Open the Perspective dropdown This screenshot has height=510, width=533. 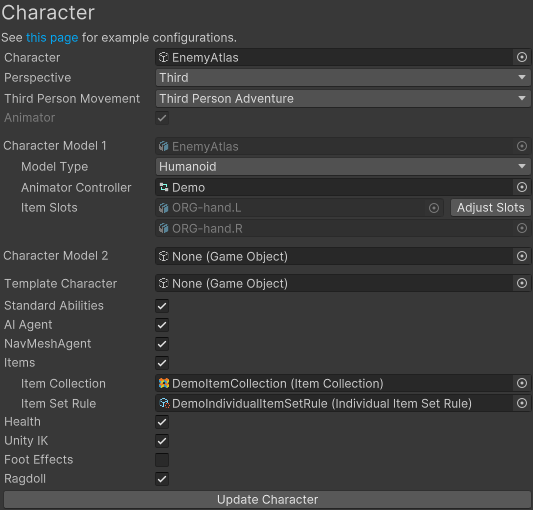pyautogui.click(x=343, y=78)
